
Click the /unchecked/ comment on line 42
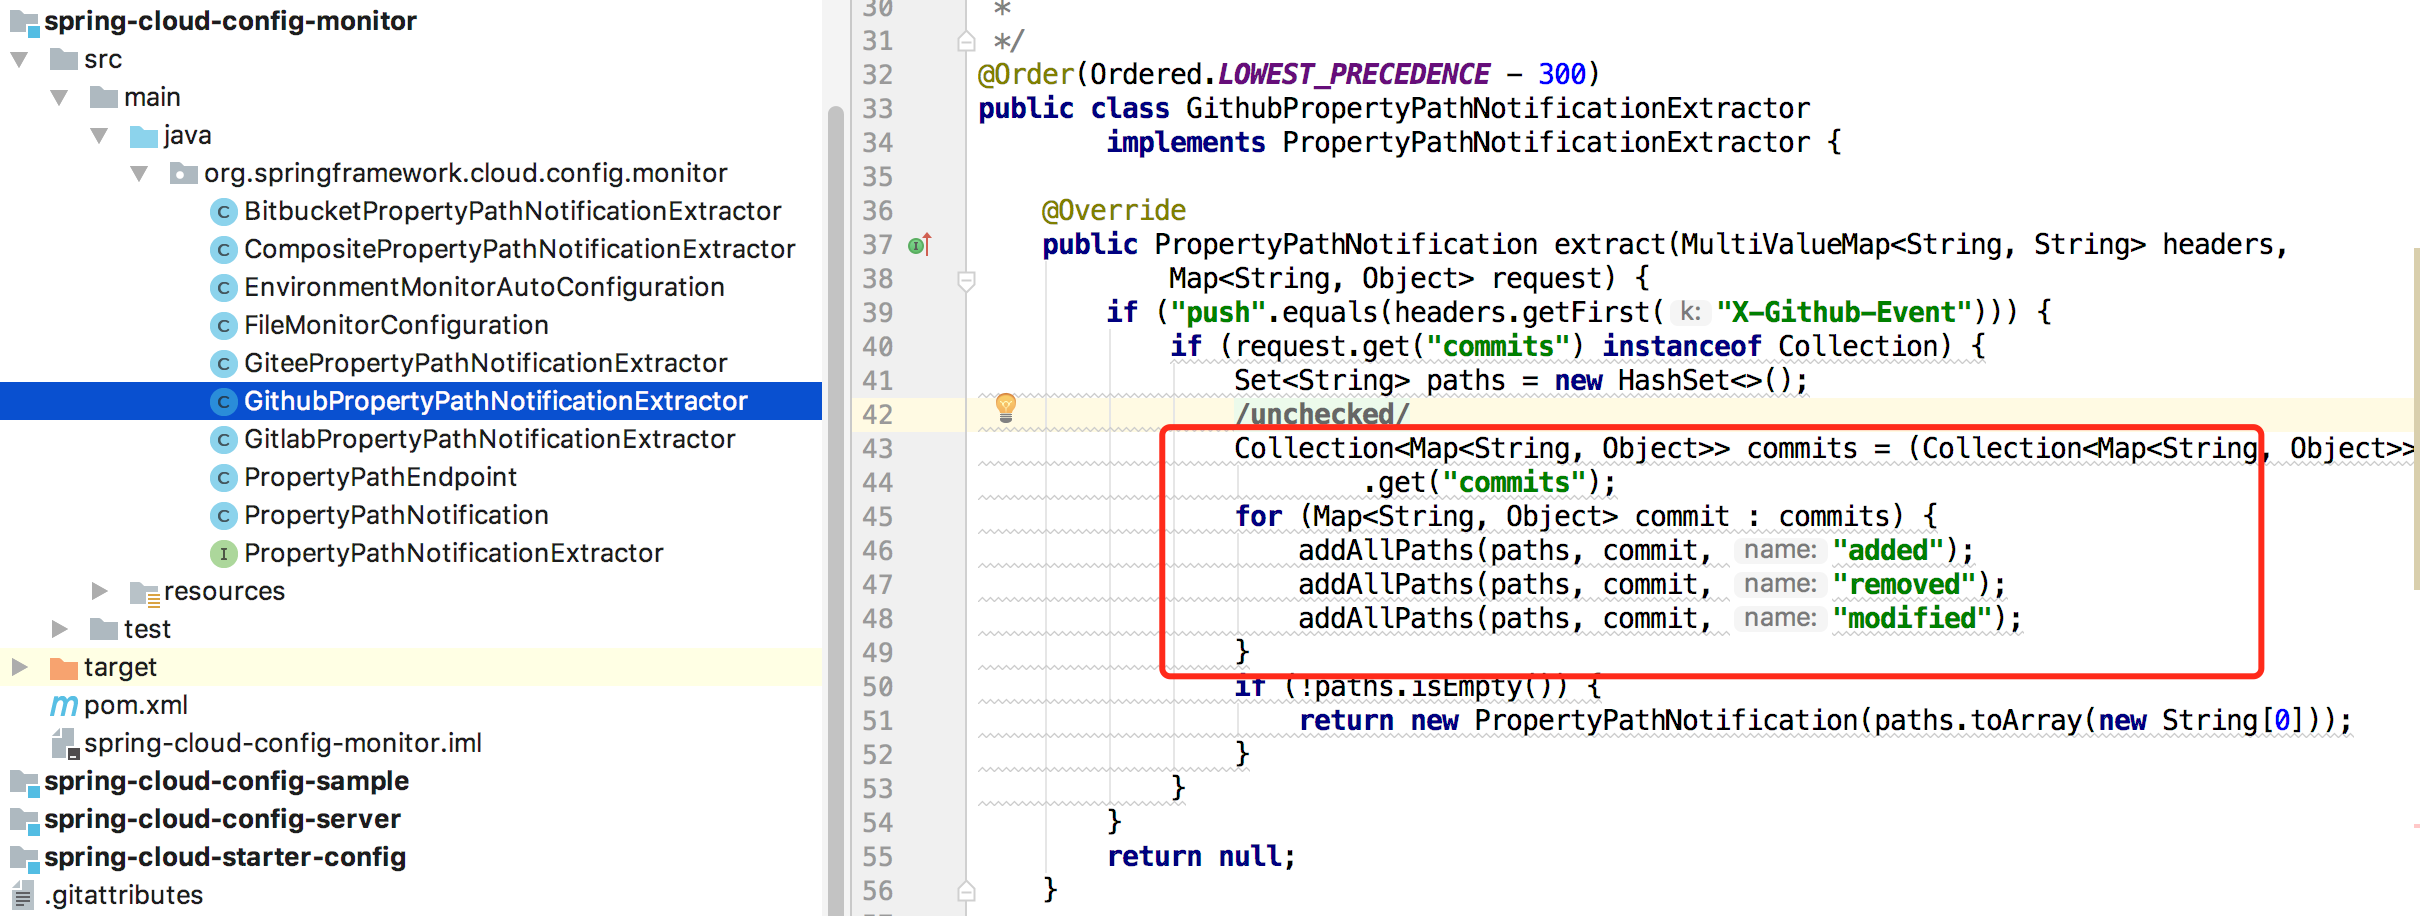[1322, 414]
